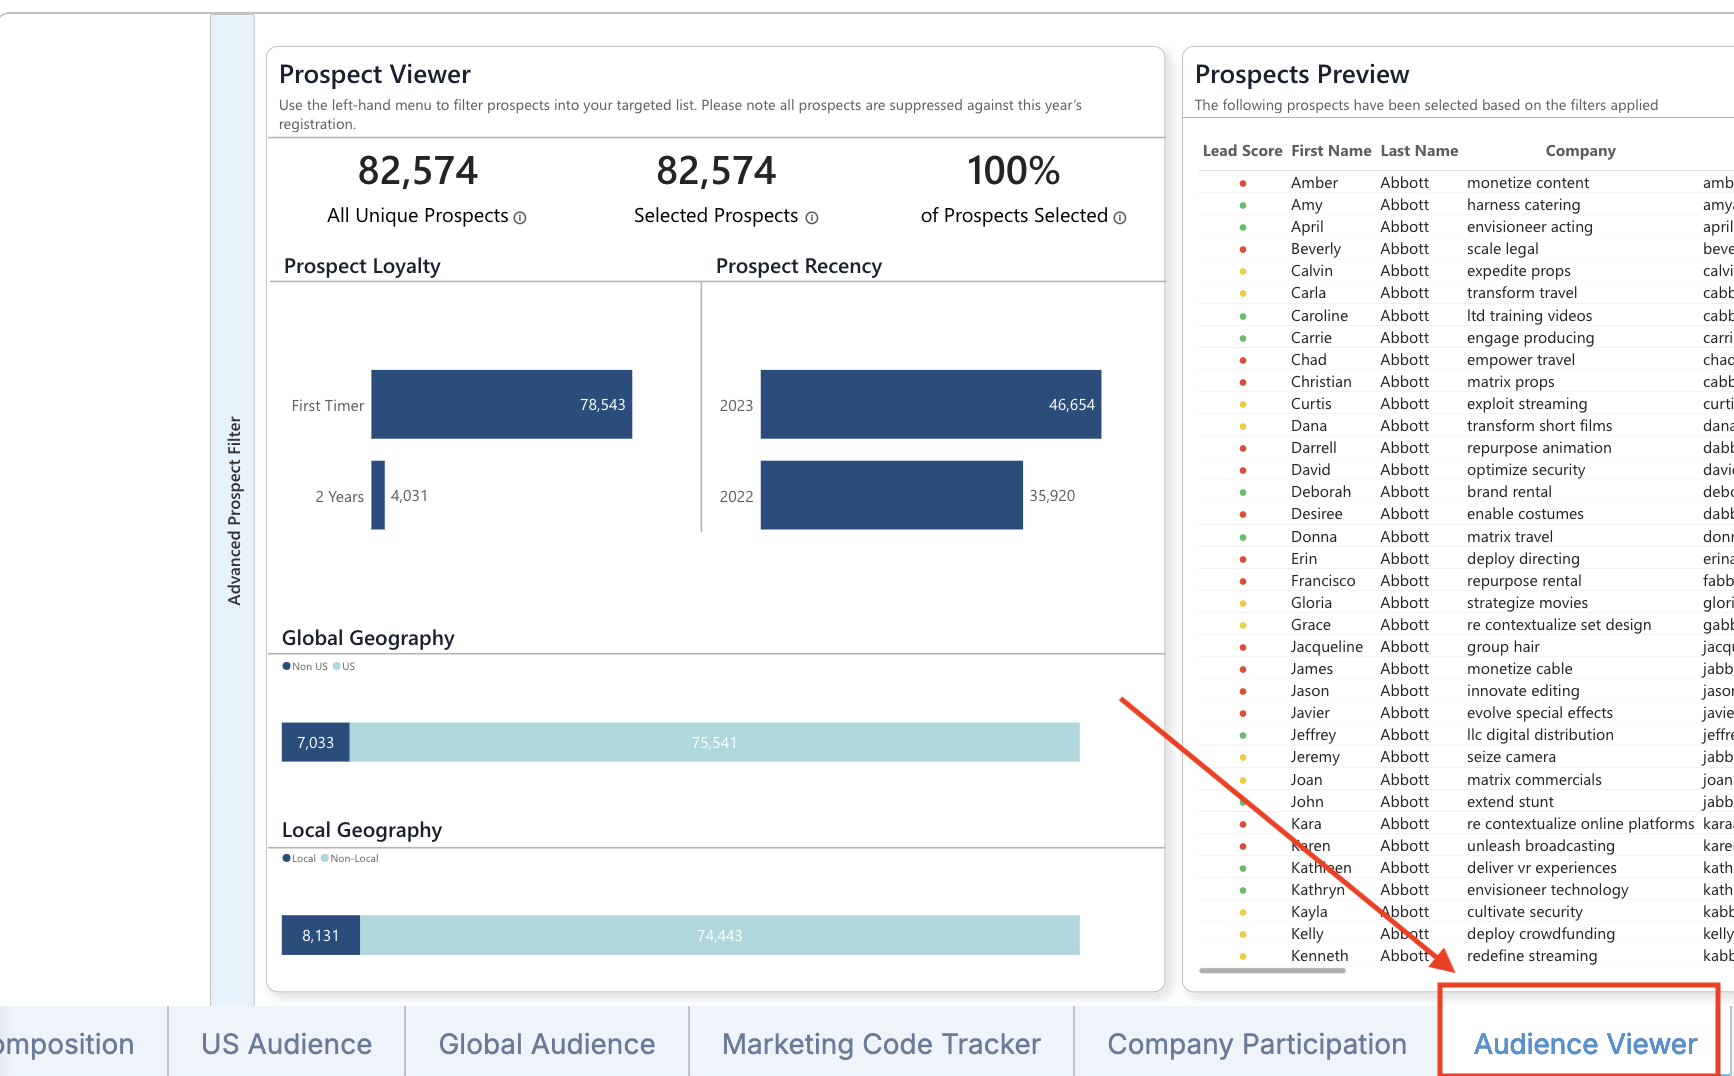The height and width of the screenshot is (1076, 1734).
Task: Click the Prospects Preview horizontal scrollbar
Action: pyautogui.click(x=1272, y=970)
